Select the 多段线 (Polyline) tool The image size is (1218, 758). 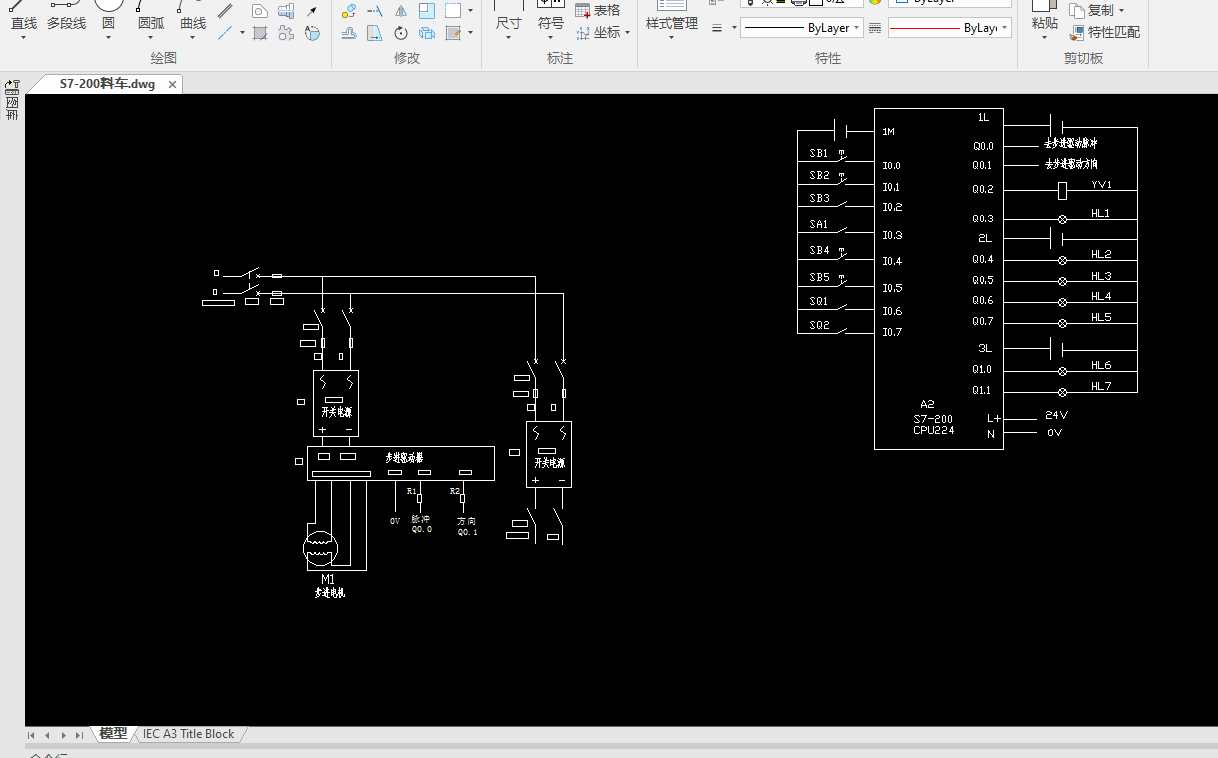(x=66, y=22)
